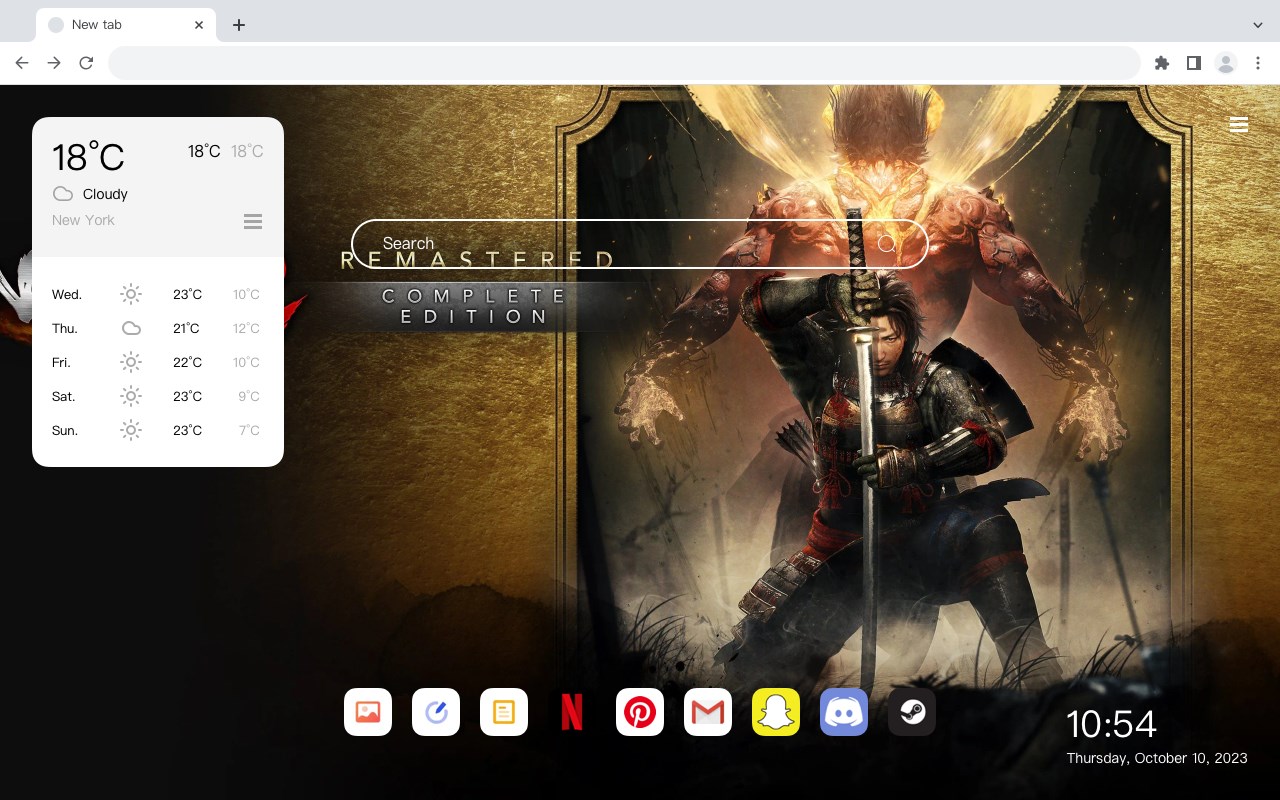The height and width of the screenshot is (800, 1280).
Task: Open the yellow notes shortcut icon
Action: pos(504,712)
